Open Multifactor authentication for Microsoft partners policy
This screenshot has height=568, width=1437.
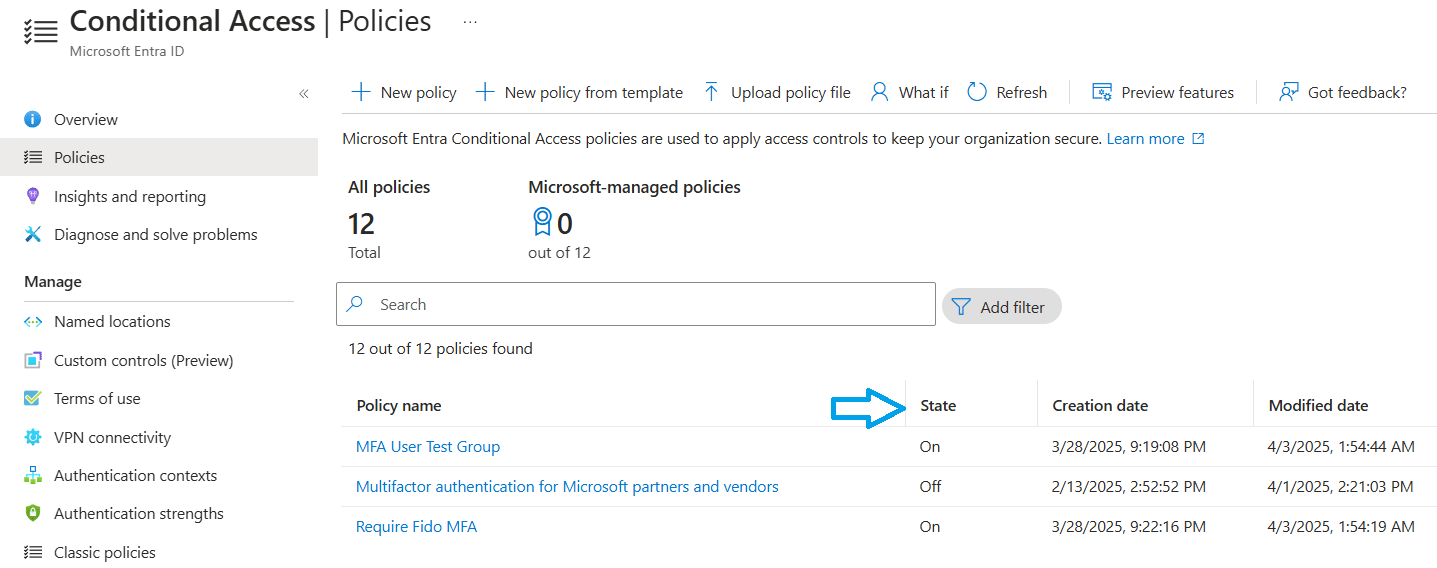(567, 486)
